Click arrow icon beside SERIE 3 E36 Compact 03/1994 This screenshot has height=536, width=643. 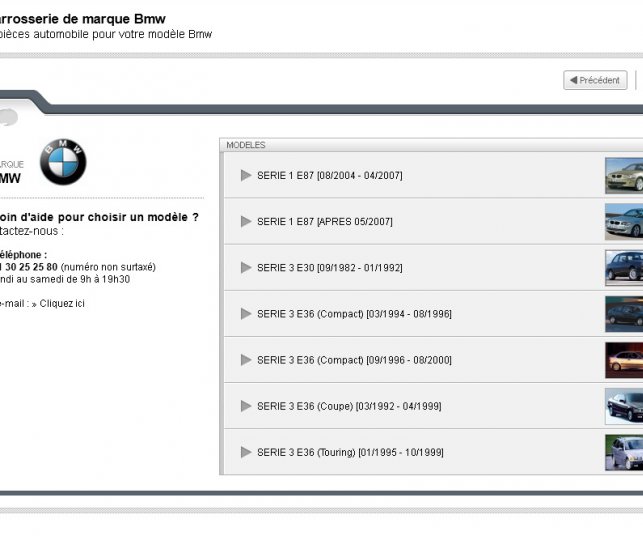coord(246,313)
